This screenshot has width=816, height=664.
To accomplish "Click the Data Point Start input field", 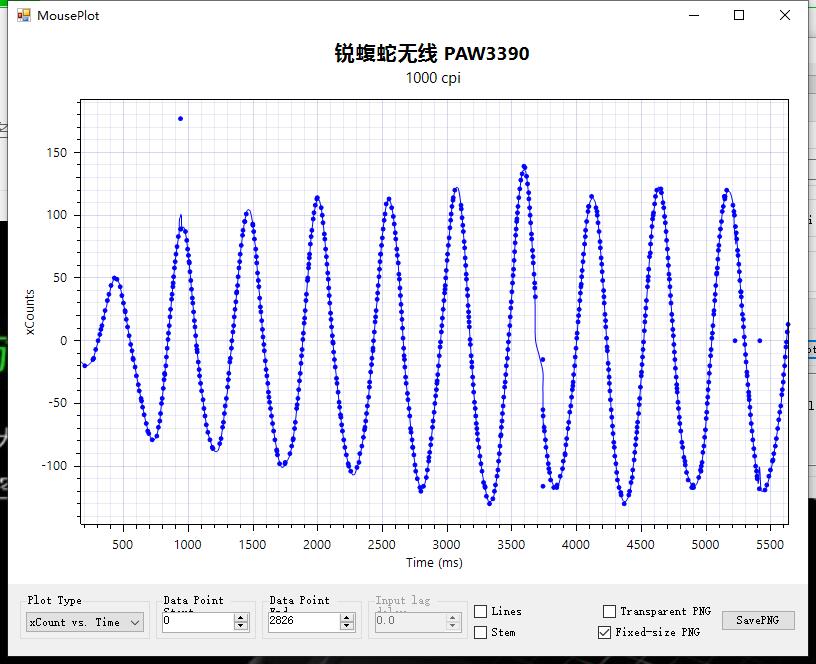I will [198, 621].
